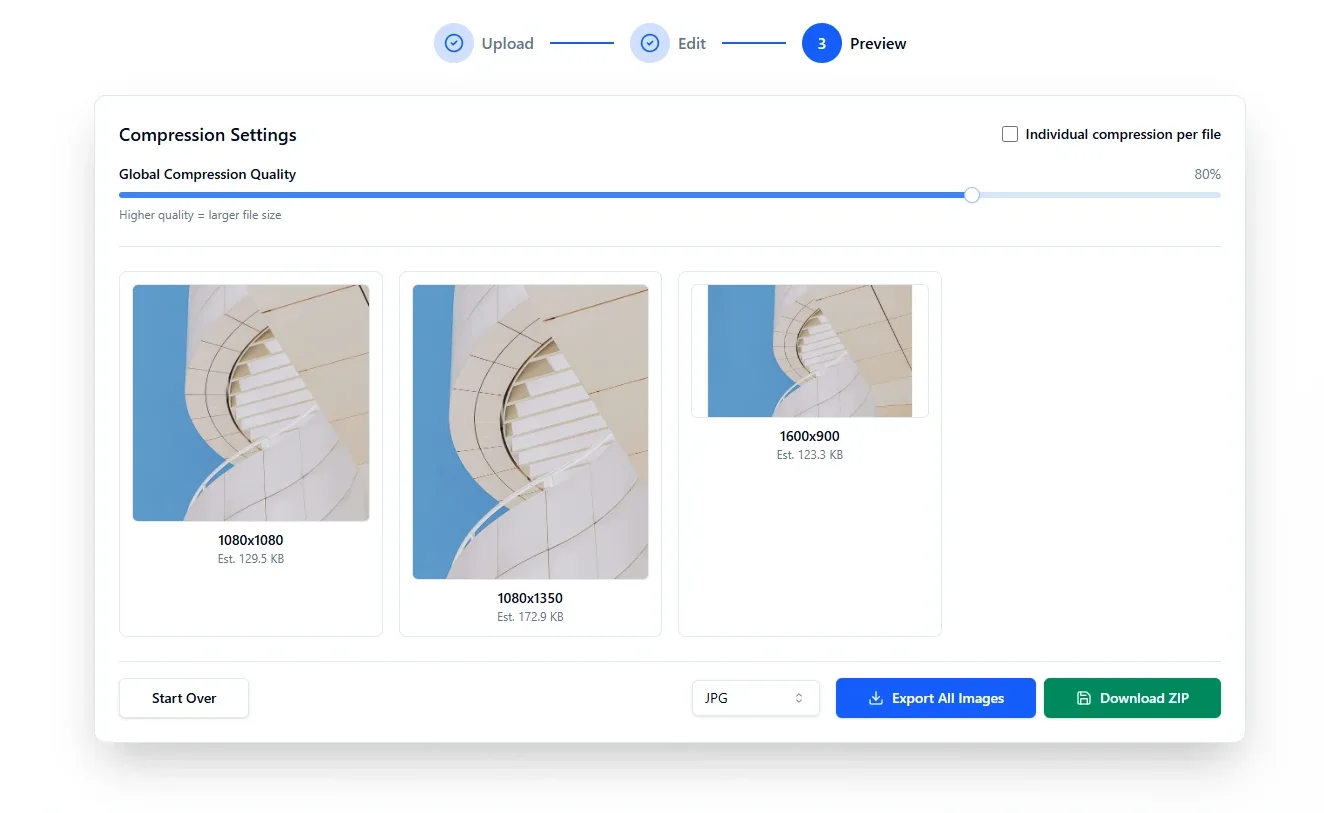This screenshot has width=1324, height=813.
Task: Click the Upload step checkmark icon
Action: pyautogui.click(x=453, y=43)
